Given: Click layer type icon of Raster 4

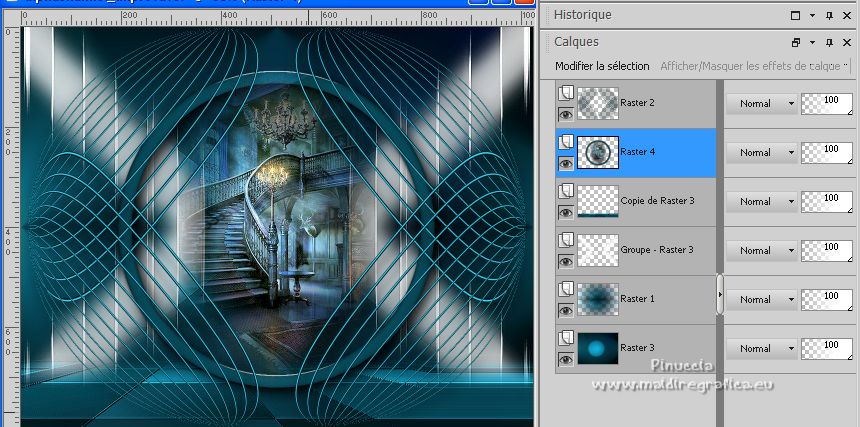Looking at the screenshot, I should coord(566,143).
